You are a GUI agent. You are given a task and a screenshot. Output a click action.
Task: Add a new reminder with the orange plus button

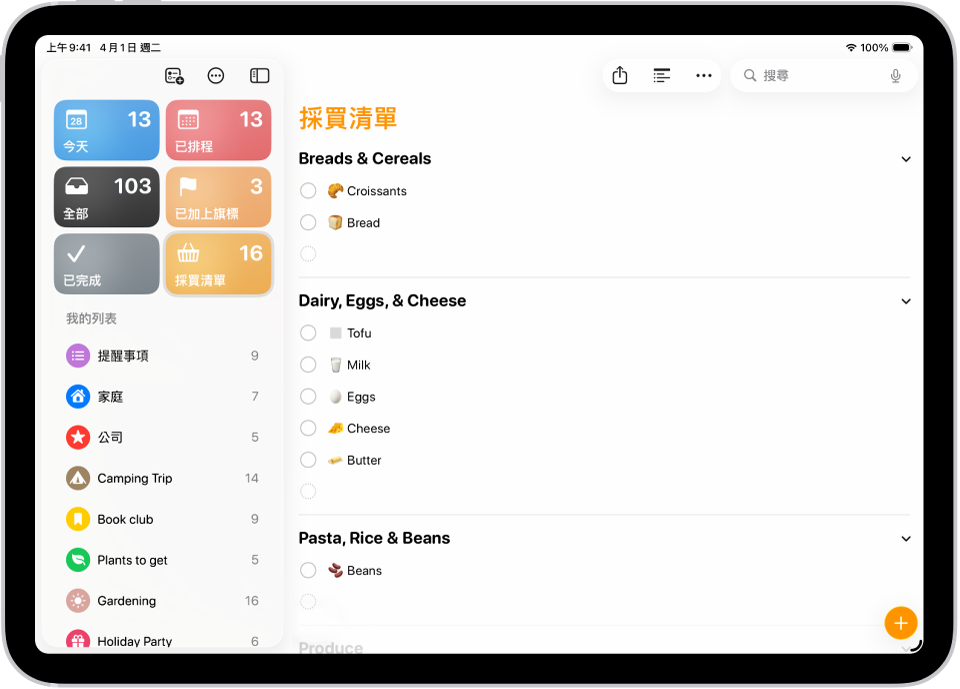point(901,622)
